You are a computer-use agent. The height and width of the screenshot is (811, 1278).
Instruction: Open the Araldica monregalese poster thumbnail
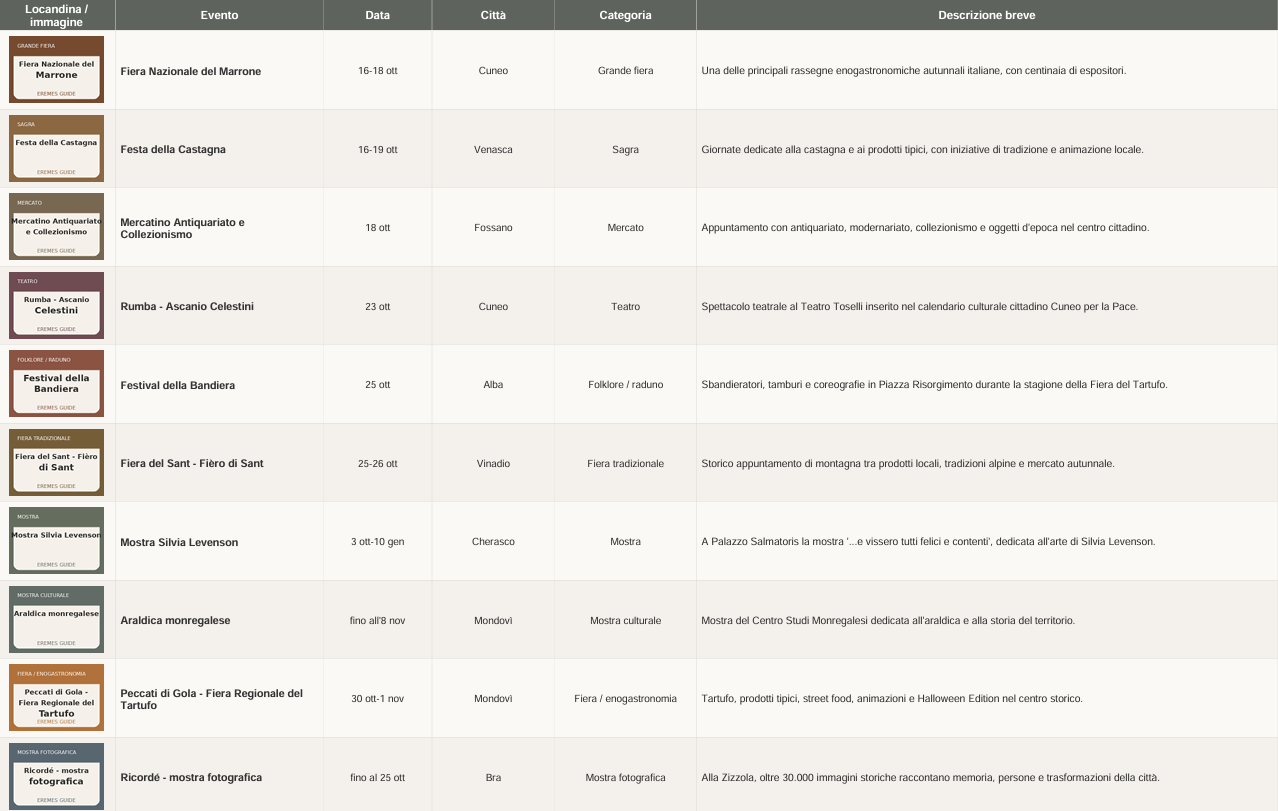(x=57, y=620)
